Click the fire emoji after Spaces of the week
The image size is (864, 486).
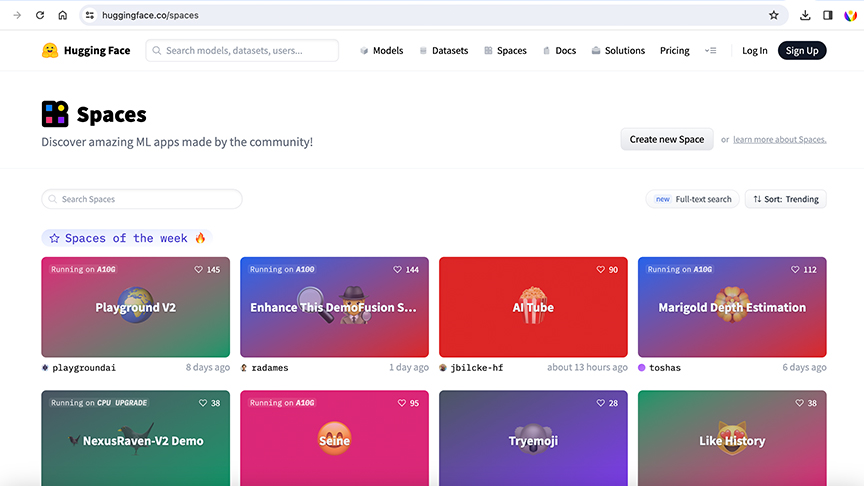point(200,238)
